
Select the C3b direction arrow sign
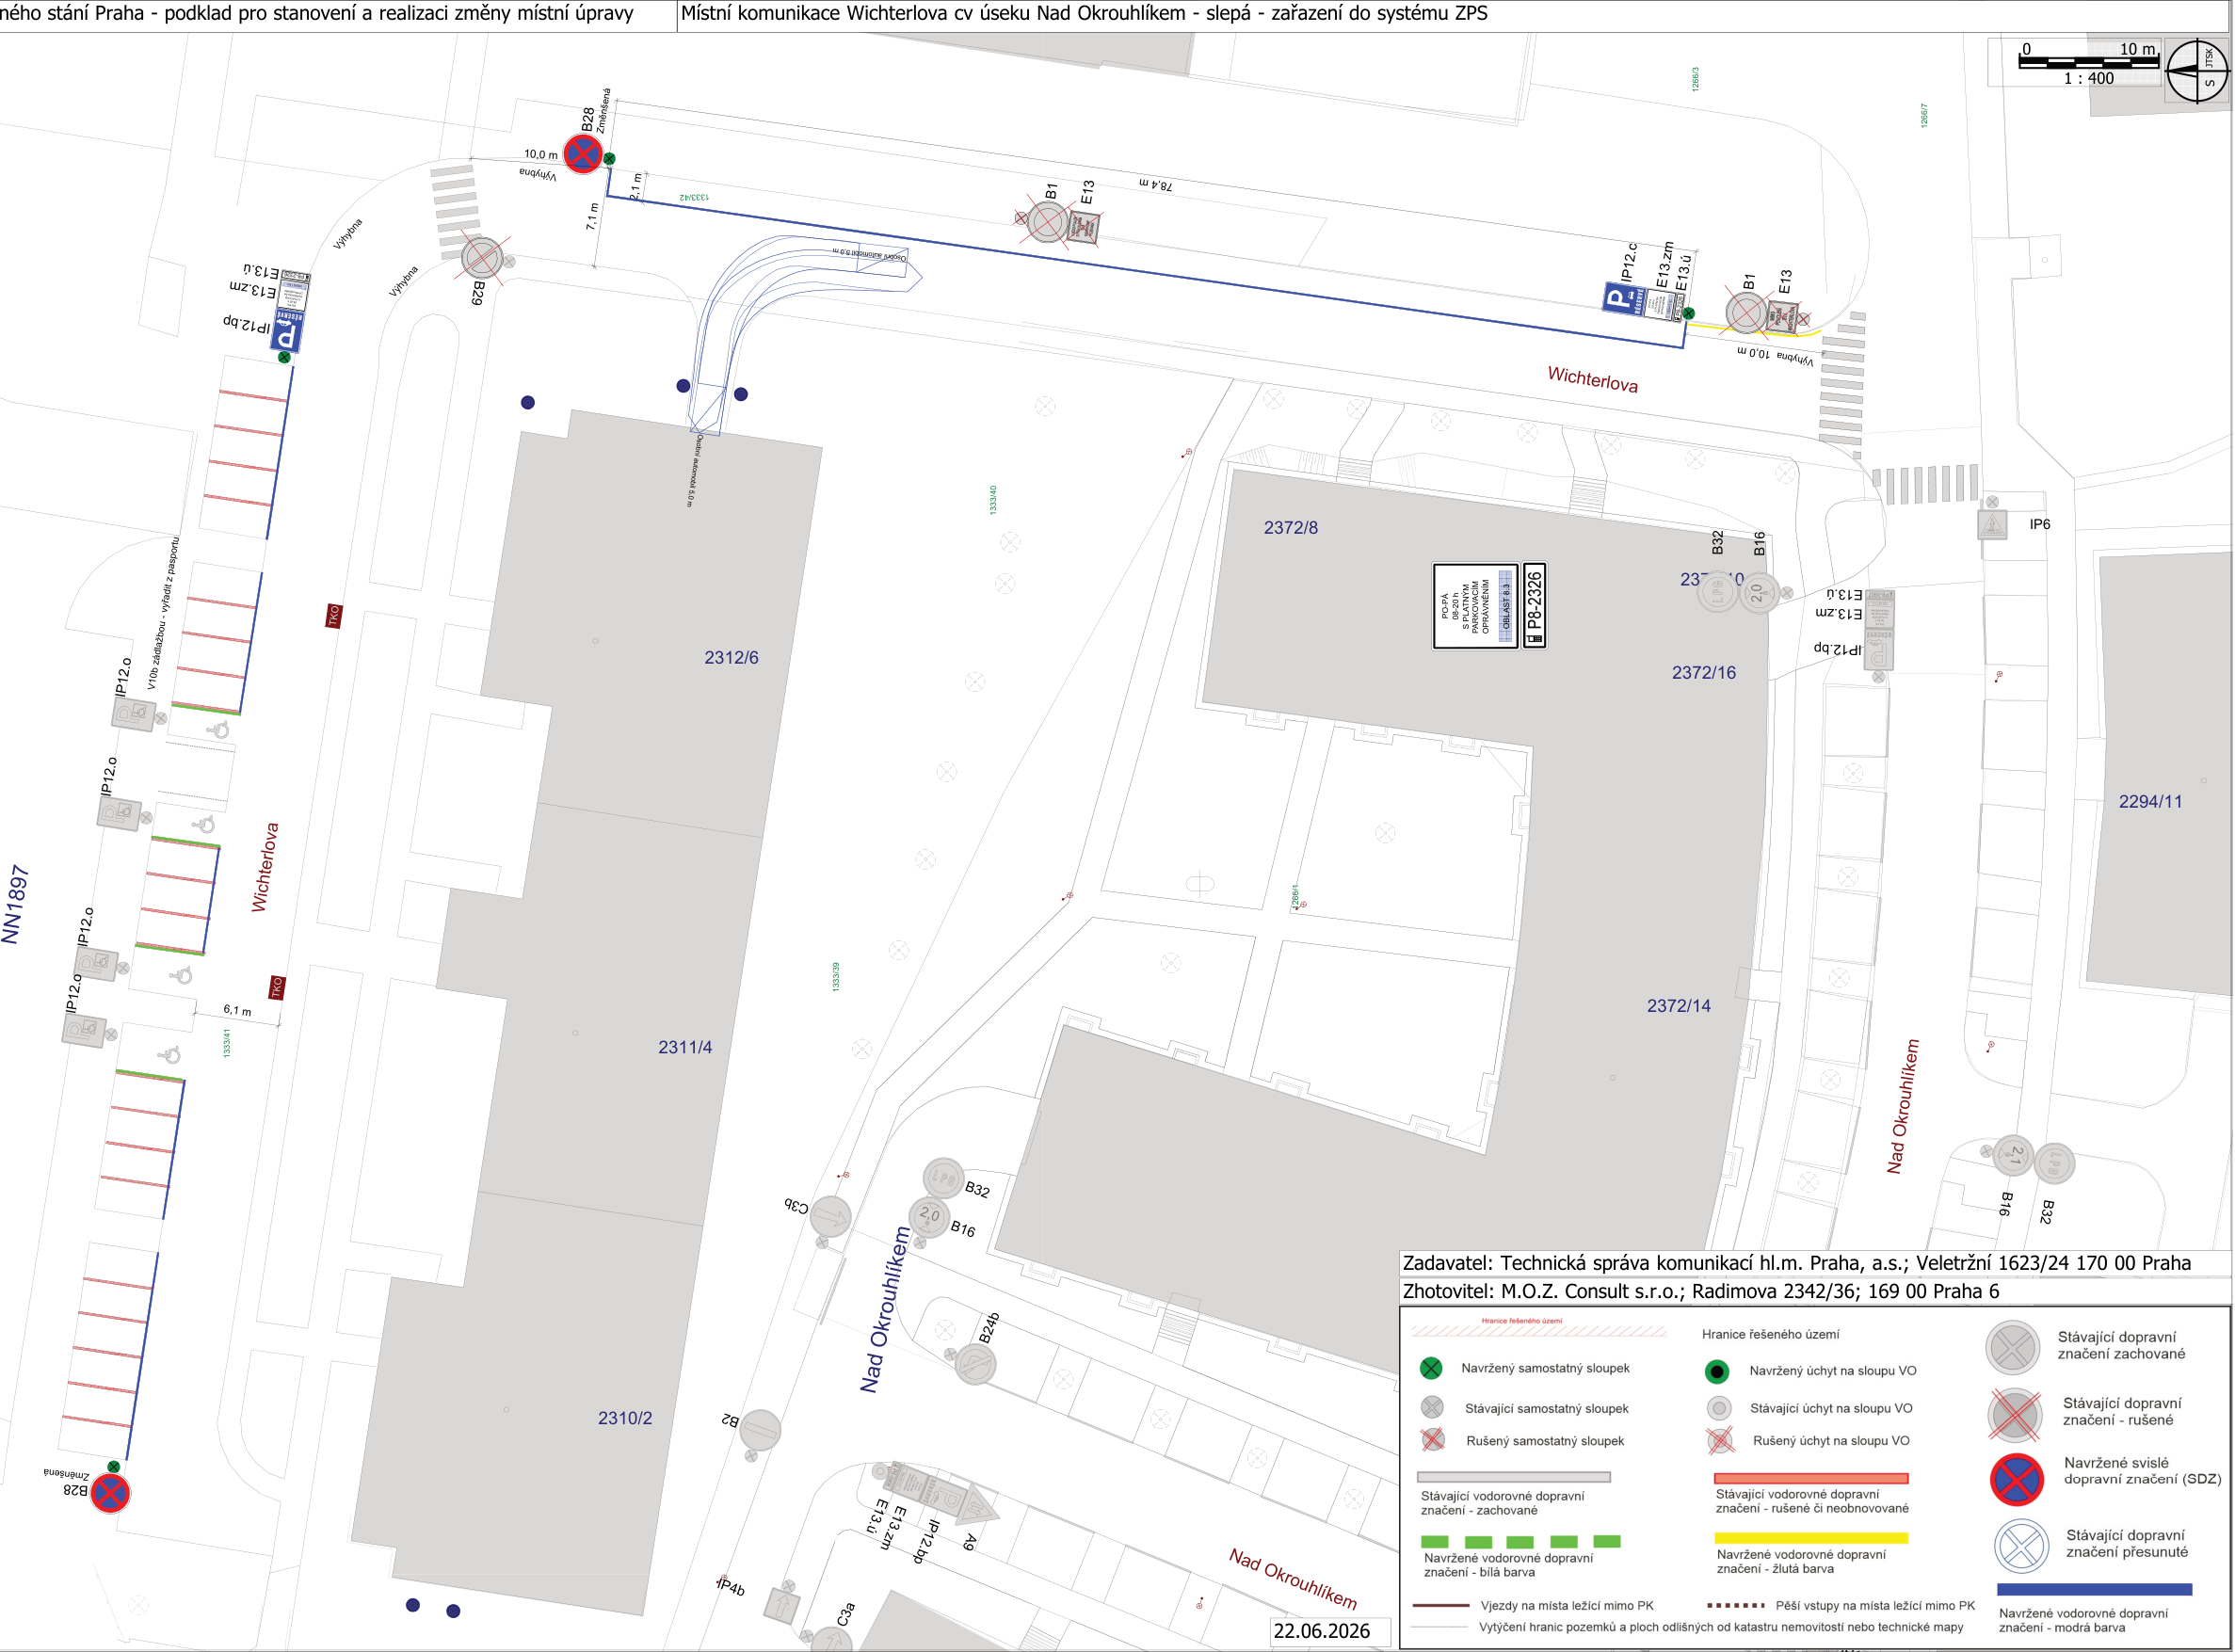(831, 1217)
